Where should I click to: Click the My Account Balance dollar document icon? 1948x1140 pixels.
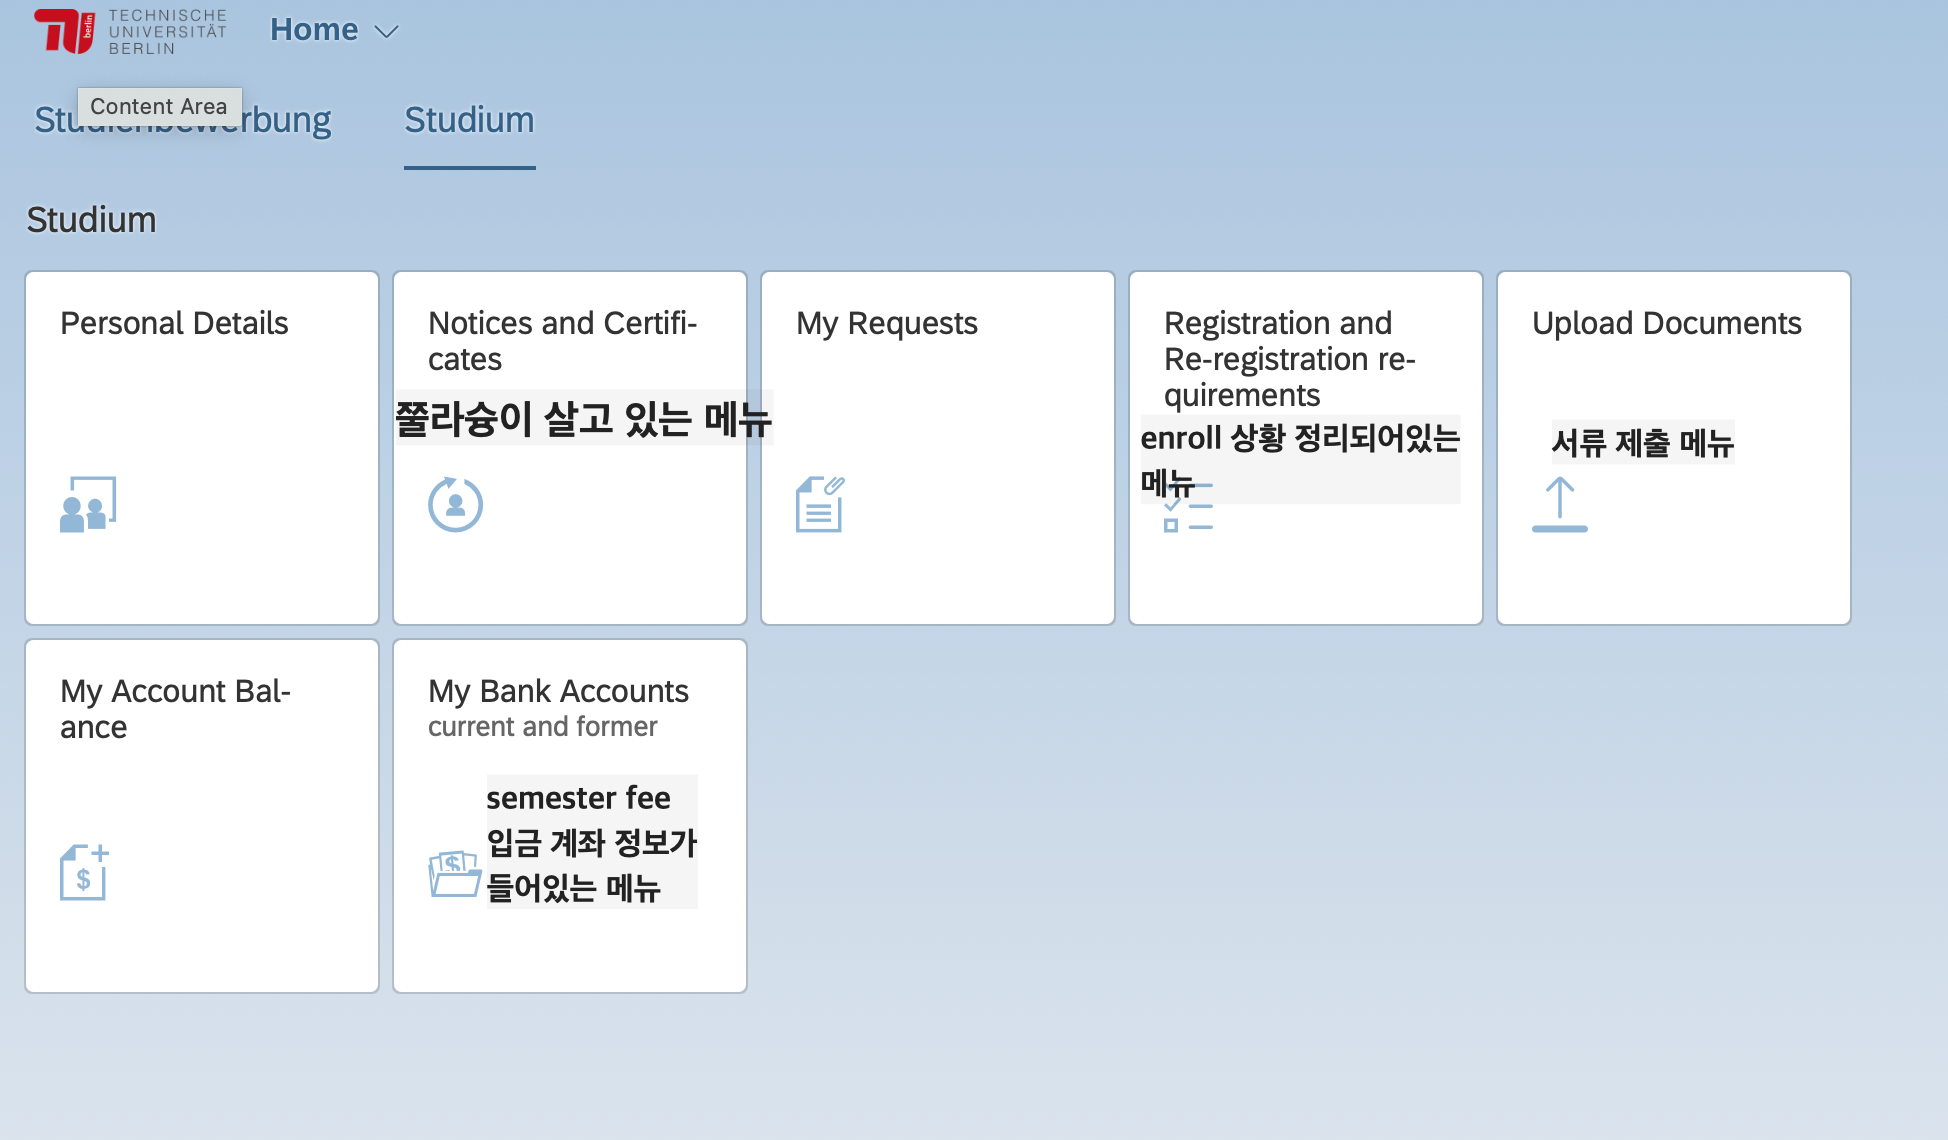tap(84, 872)
